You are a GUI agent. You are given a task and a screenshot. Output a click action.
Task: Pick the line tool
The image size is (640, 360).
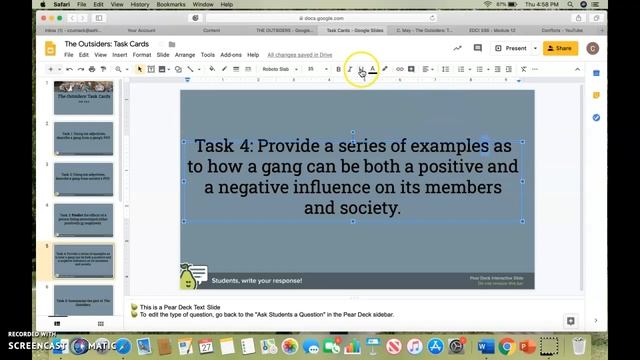190,69
